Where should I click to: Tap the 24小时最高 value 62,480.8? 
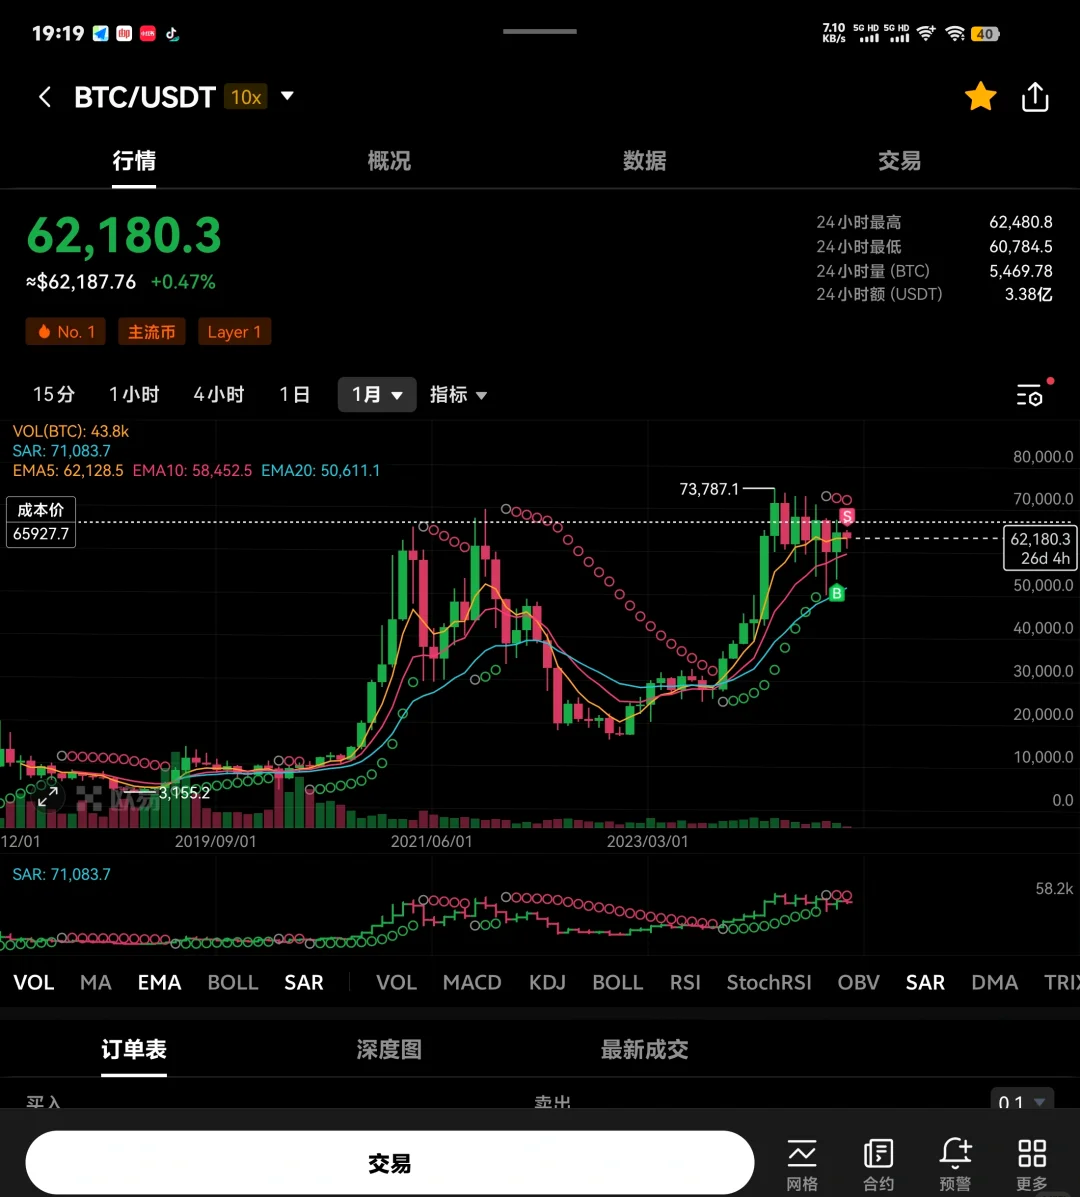coord(1020,222)
